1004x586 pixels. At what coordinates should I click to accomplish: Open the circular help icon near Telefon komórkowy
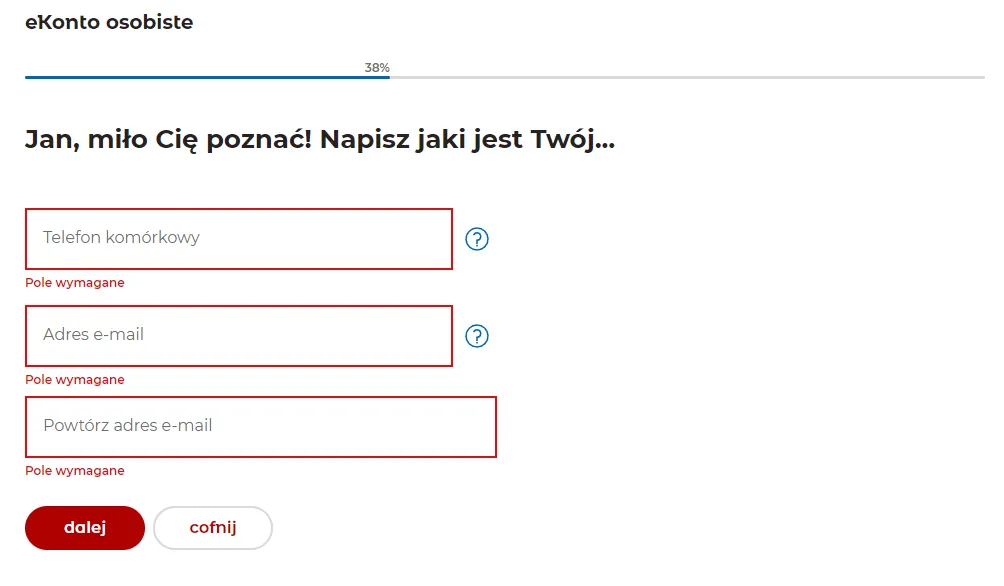click(x=477, y=239)
